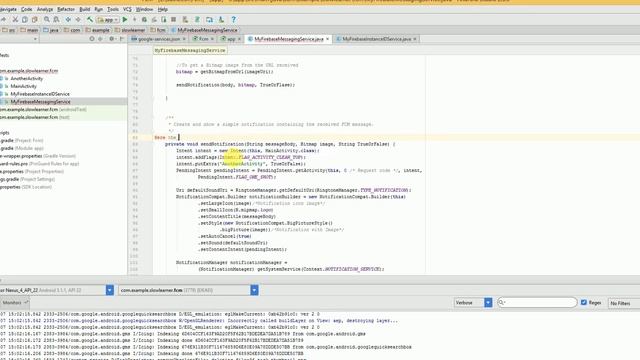Open the No Filters dropdown
This screenshot has height=360, width=640.
pyautogui.click(x=624, y=303)
